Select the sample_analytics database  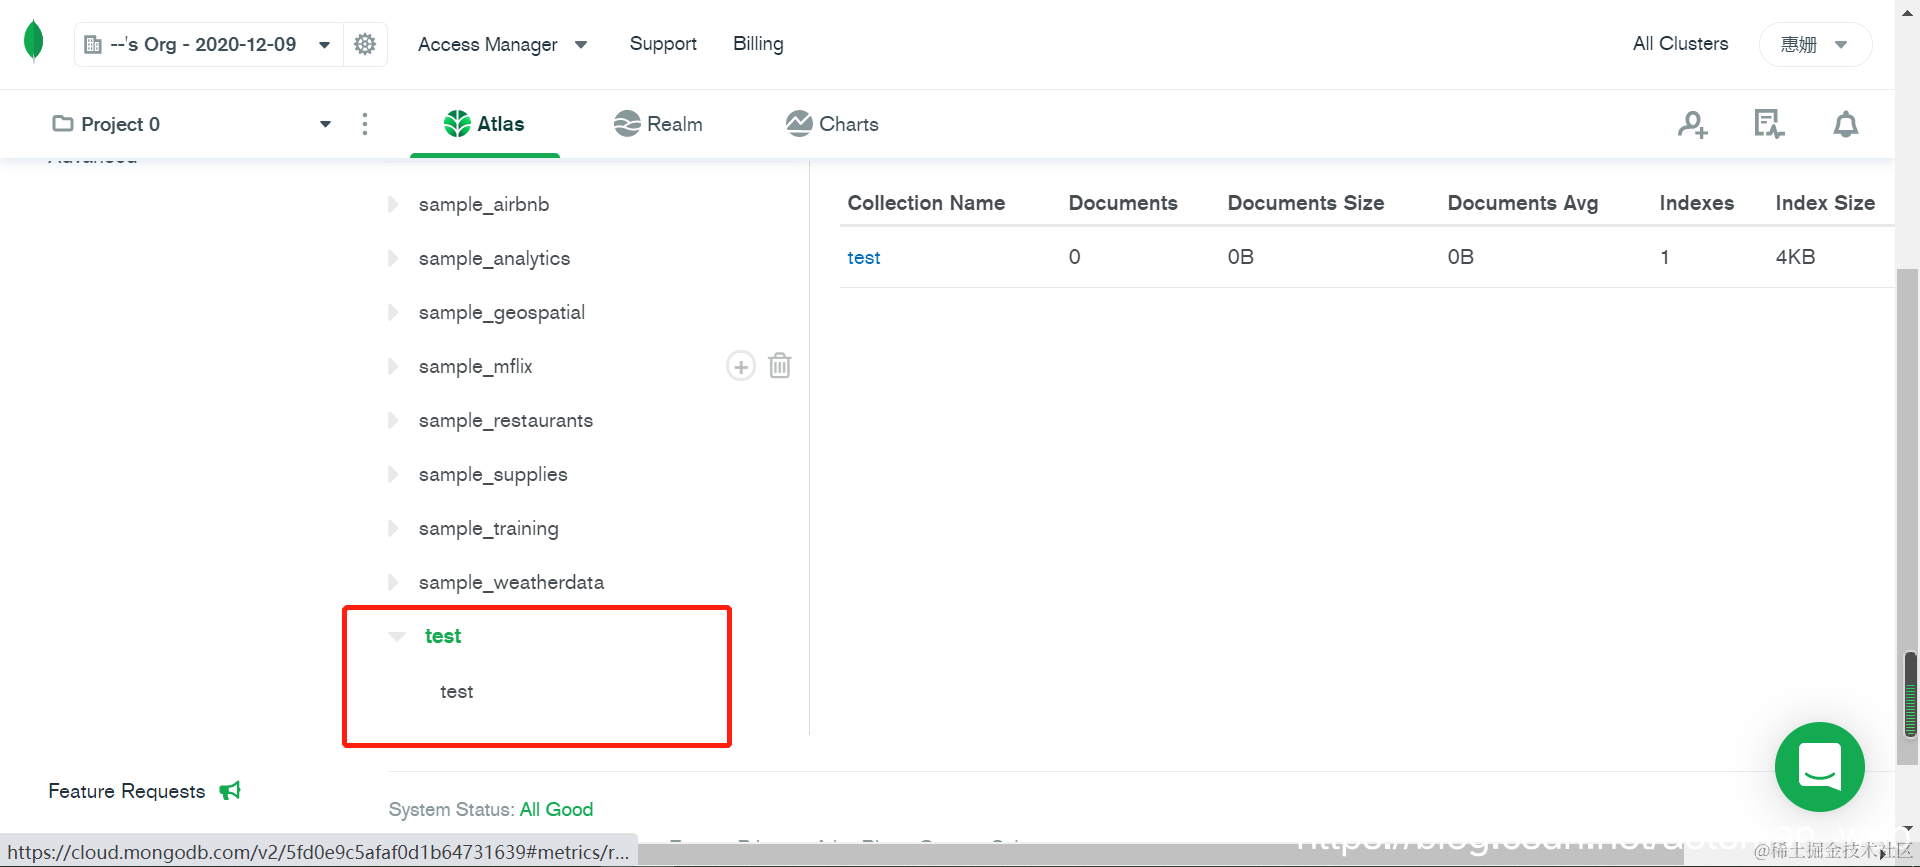pyautogui.click(x=494, y=258)
